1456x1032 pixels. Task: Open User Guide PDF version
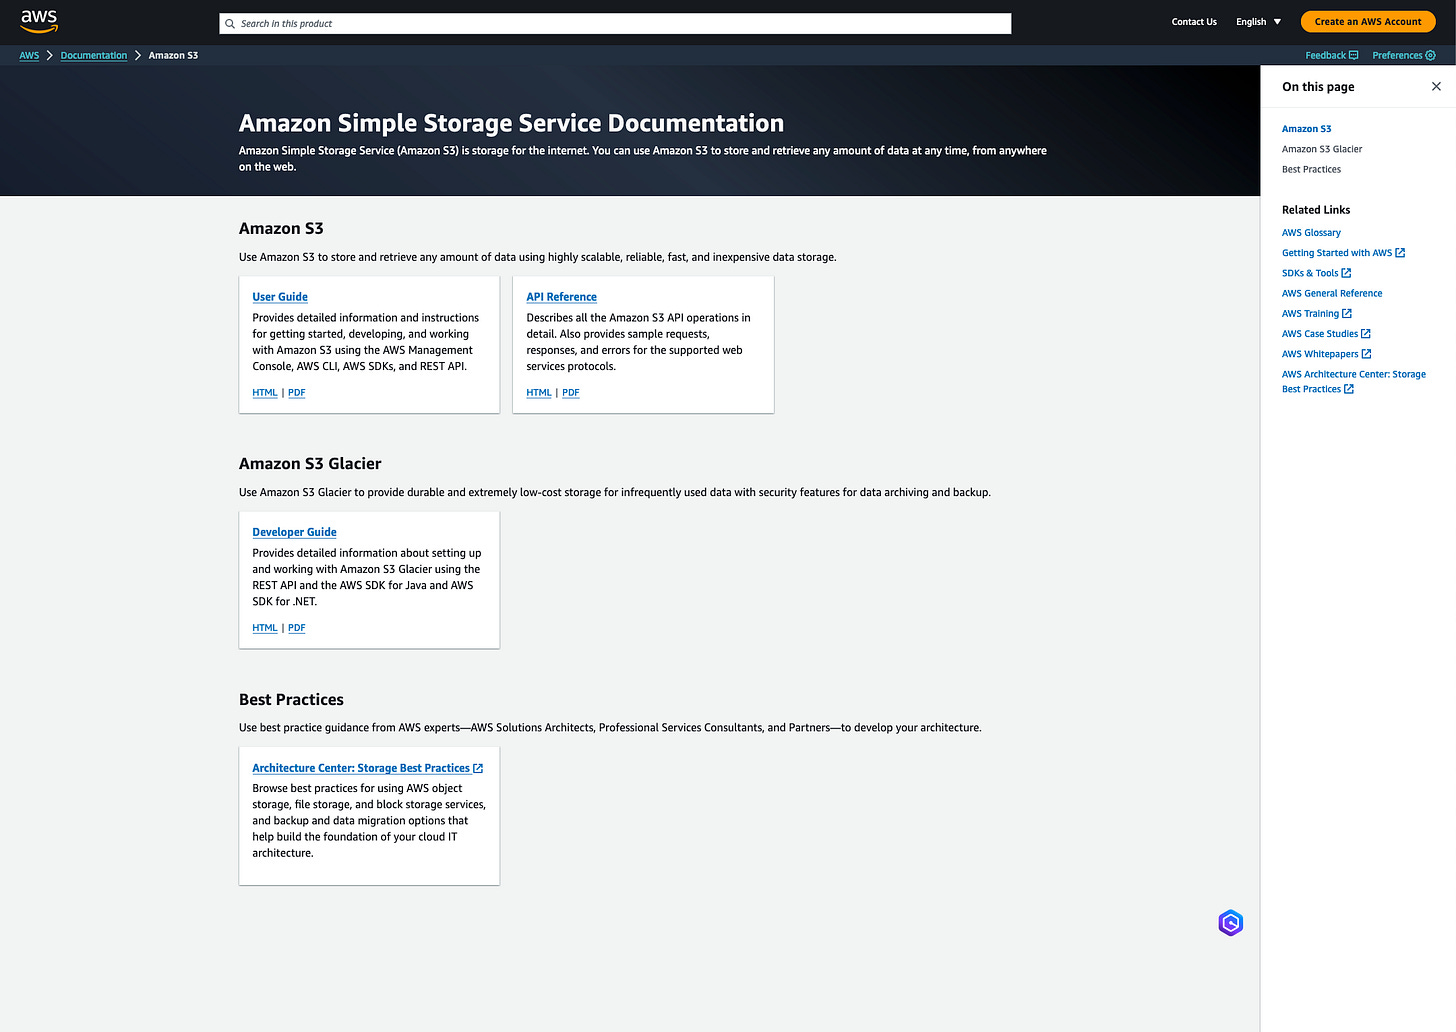click(x=297, y=393)
